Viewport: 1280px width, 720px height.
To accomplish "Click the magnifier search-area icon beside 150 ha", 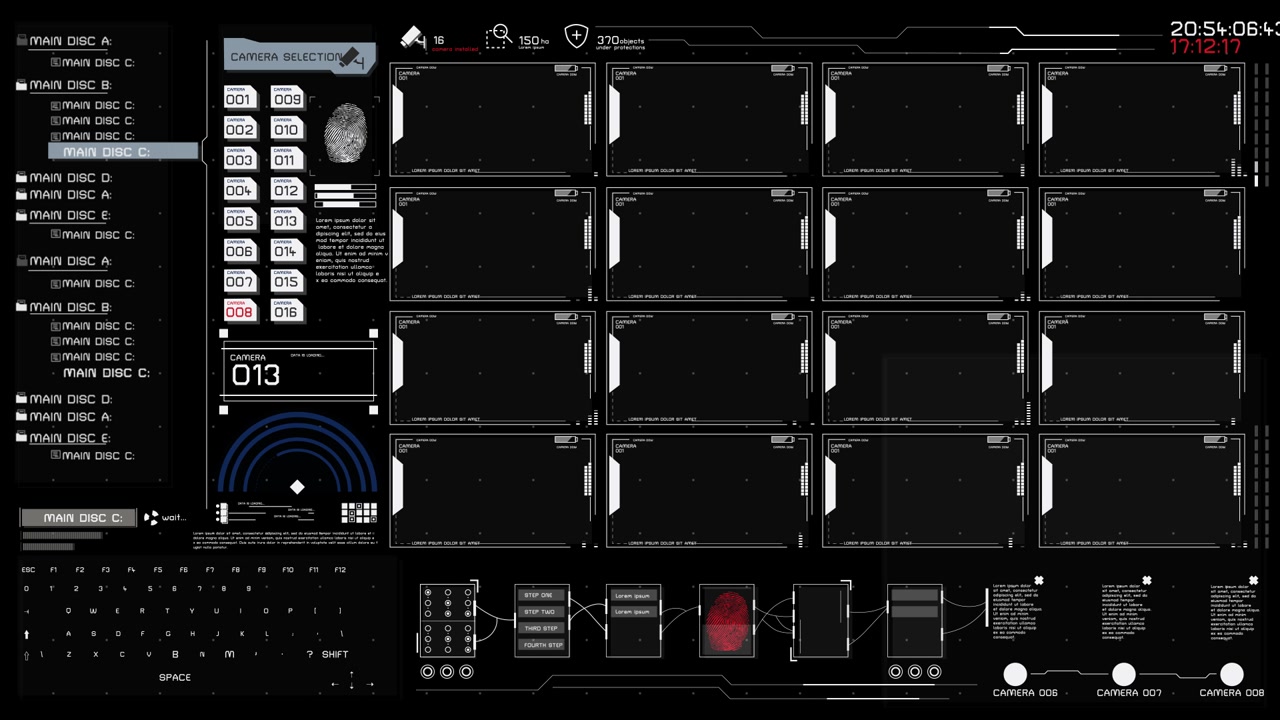I will pos(499,37).
